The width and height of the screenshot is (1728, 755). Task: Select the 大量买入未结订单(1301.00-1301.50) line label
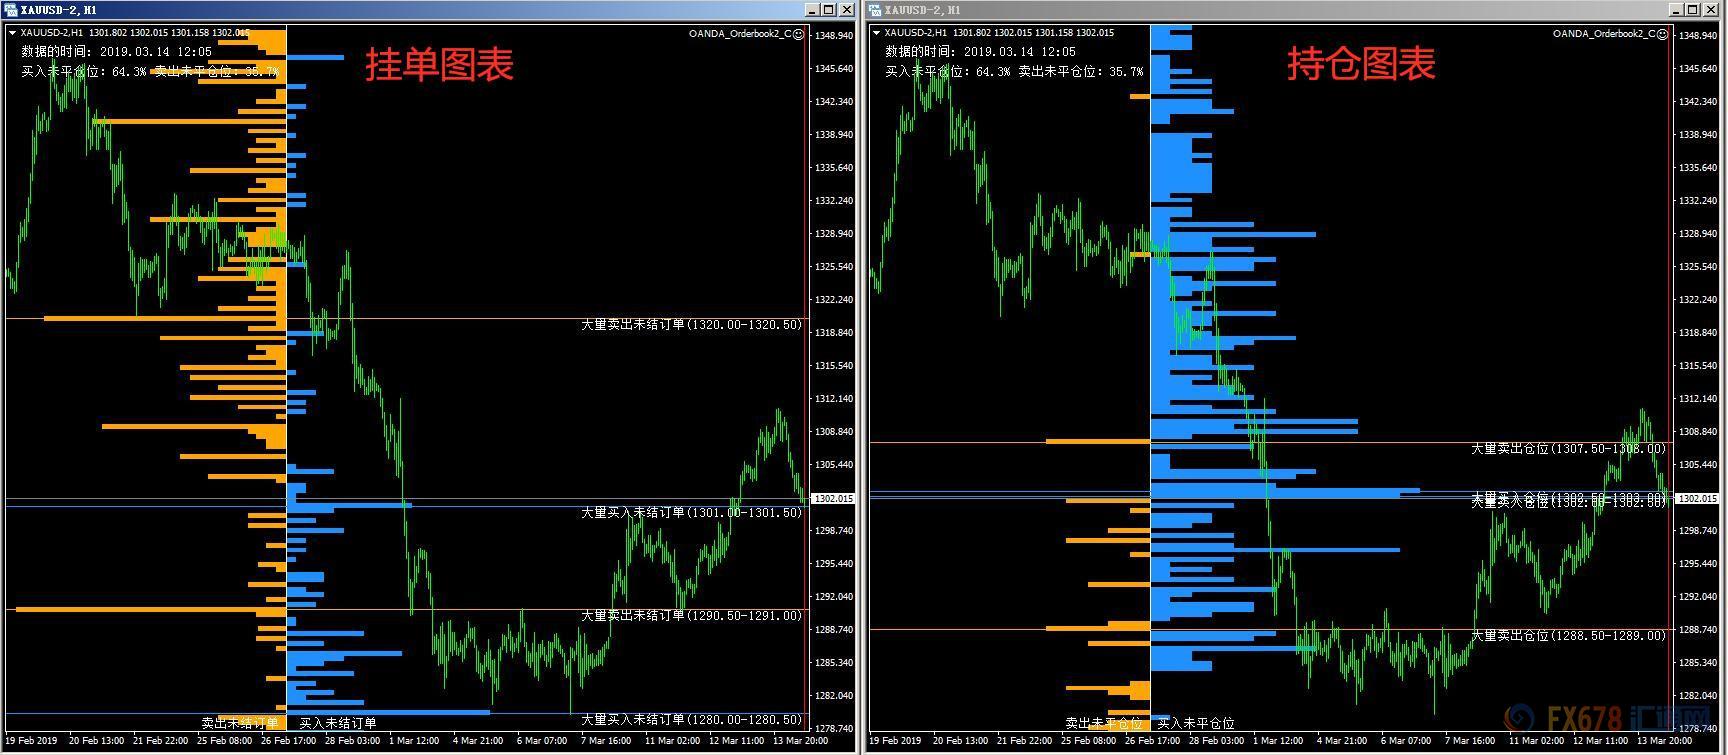coord(691,513)
